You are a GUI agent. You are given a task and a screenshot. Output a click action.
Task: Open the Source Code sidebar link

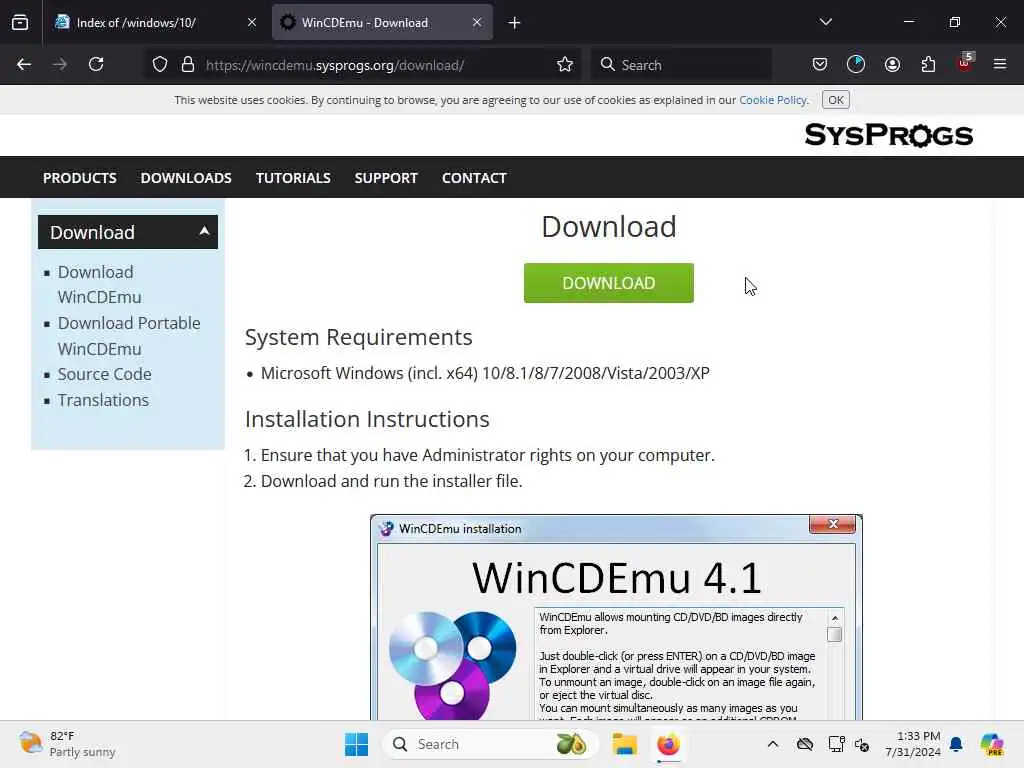coord(104,374)
